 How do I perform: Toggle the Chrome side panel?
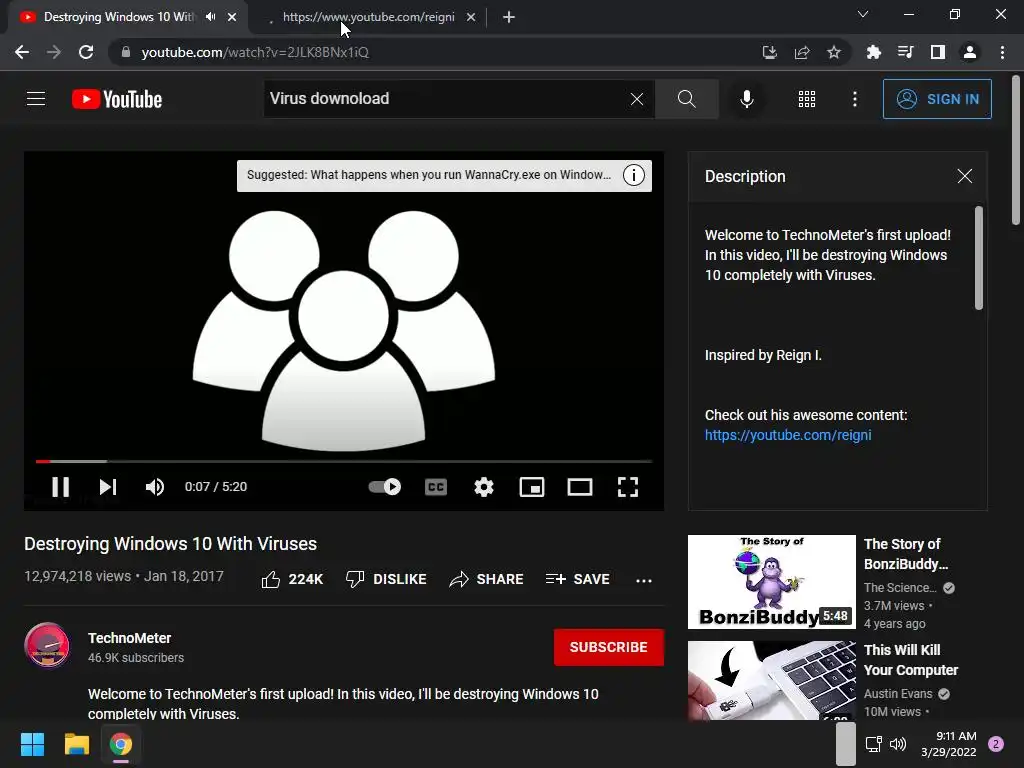pos(938,52)
